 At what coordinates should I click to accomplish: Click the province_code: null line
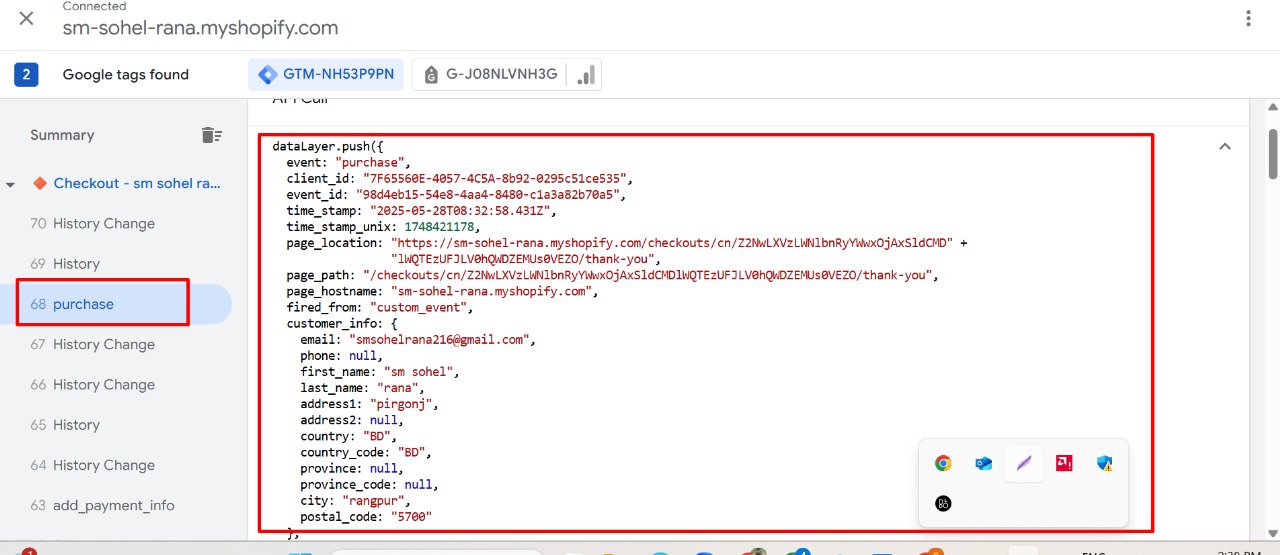[x=369, y=484]
